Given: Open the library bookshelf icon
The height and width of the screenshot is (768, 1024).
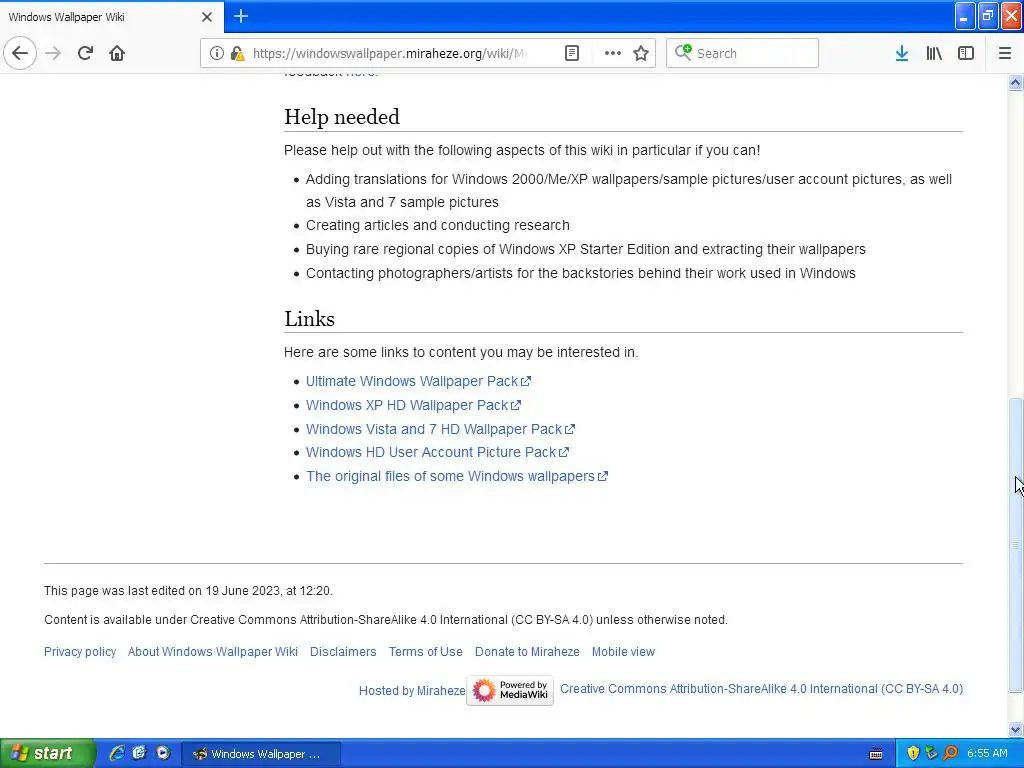Looking at the screenshot, I should pos(934,54).
